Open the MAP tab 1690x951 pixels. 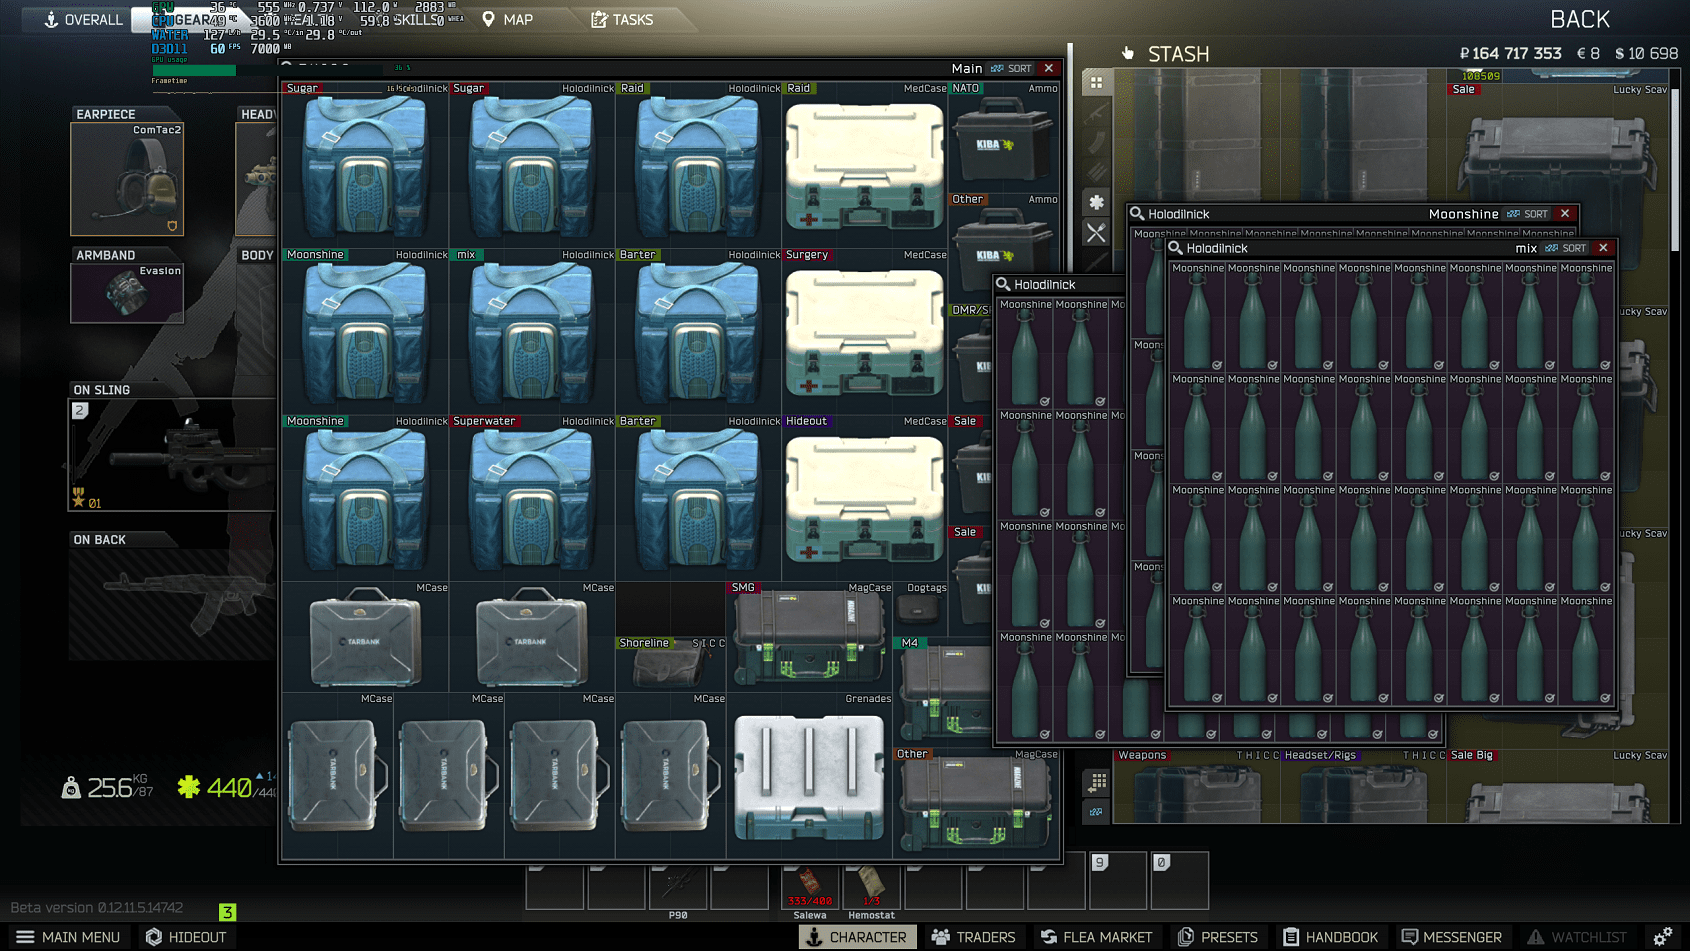(x=508, y=19)
